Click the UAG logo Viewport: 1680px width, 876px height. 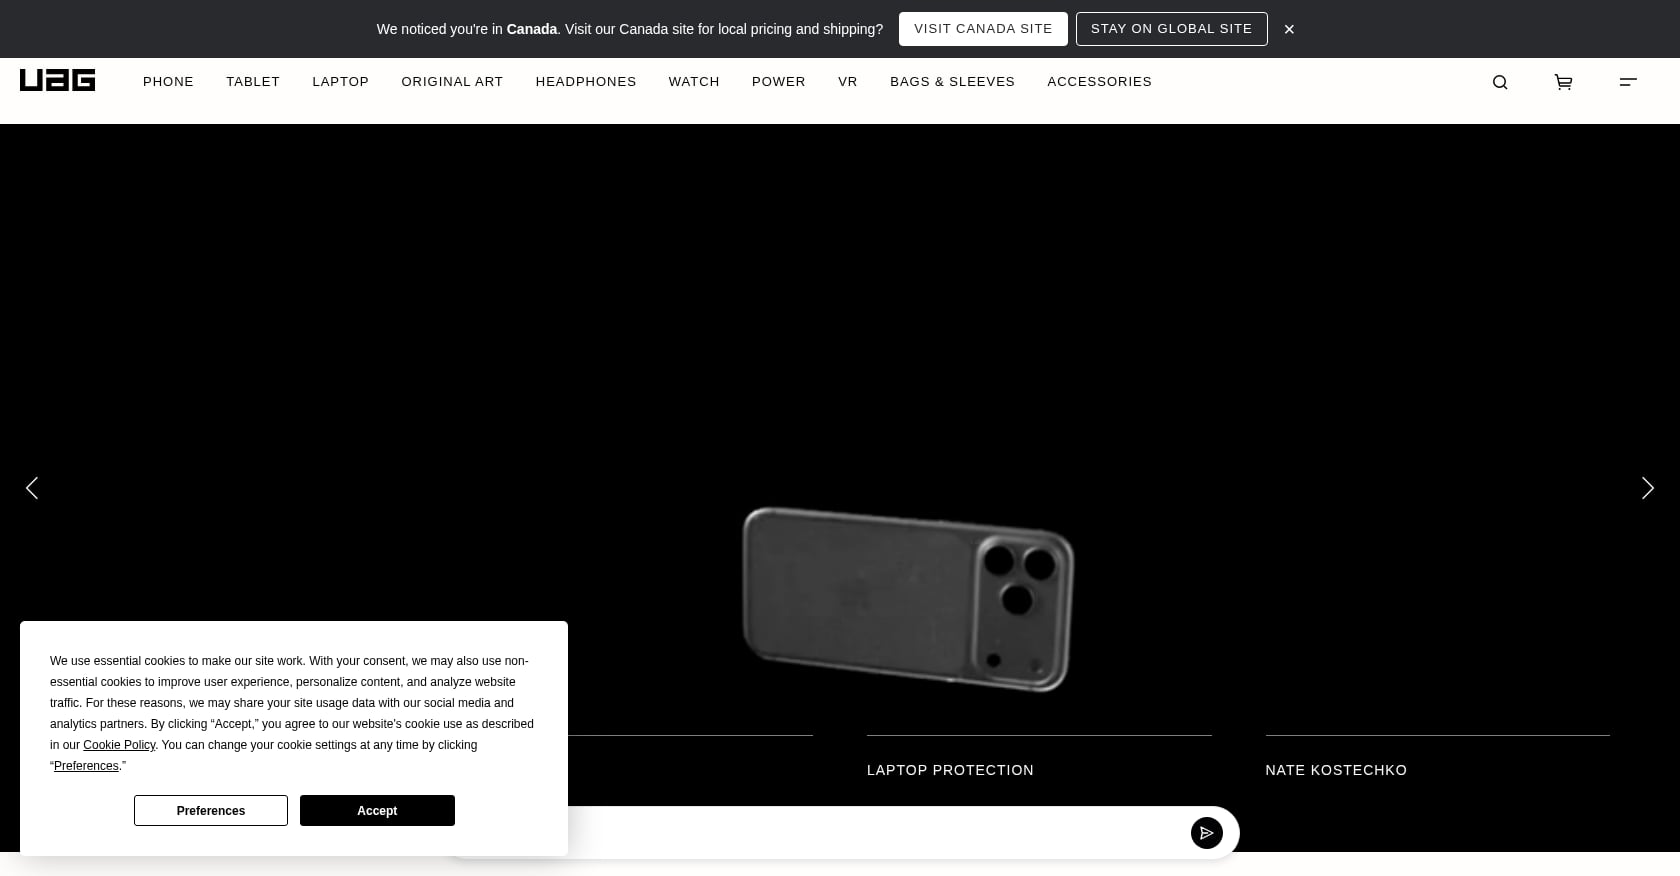coord(57,80)
